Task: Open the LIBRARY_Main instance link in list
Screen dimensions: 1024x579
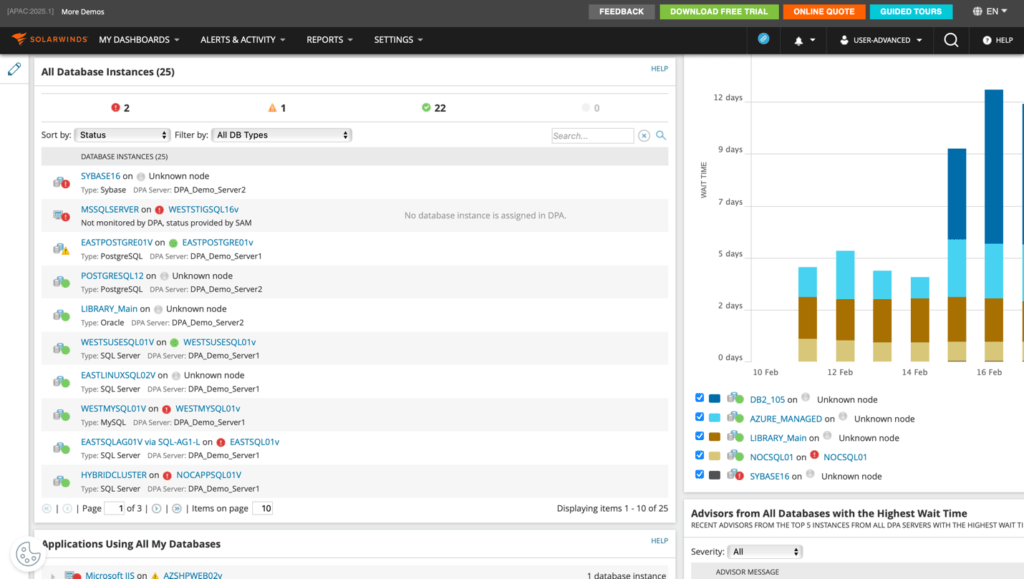Action: (x=109, y=309)
